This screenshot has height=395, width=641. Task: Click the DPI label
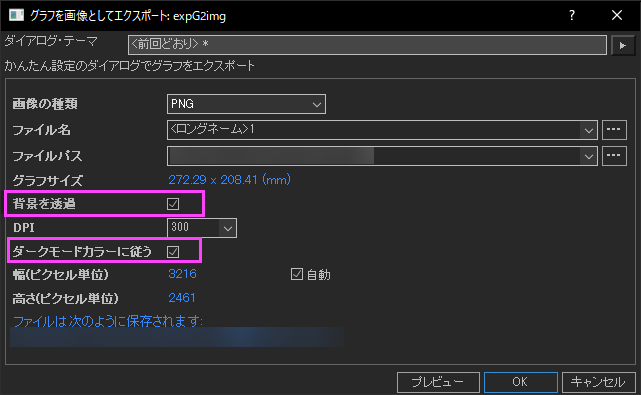[x=24, y=228]
